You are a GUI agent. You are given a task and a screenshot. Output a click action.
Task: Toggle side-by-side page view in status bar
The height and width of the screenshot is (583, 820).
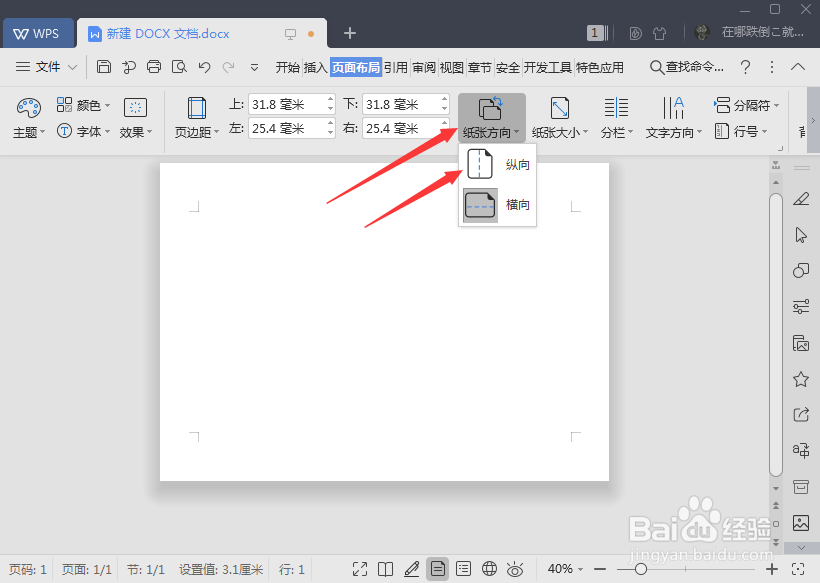pos(386,568)
